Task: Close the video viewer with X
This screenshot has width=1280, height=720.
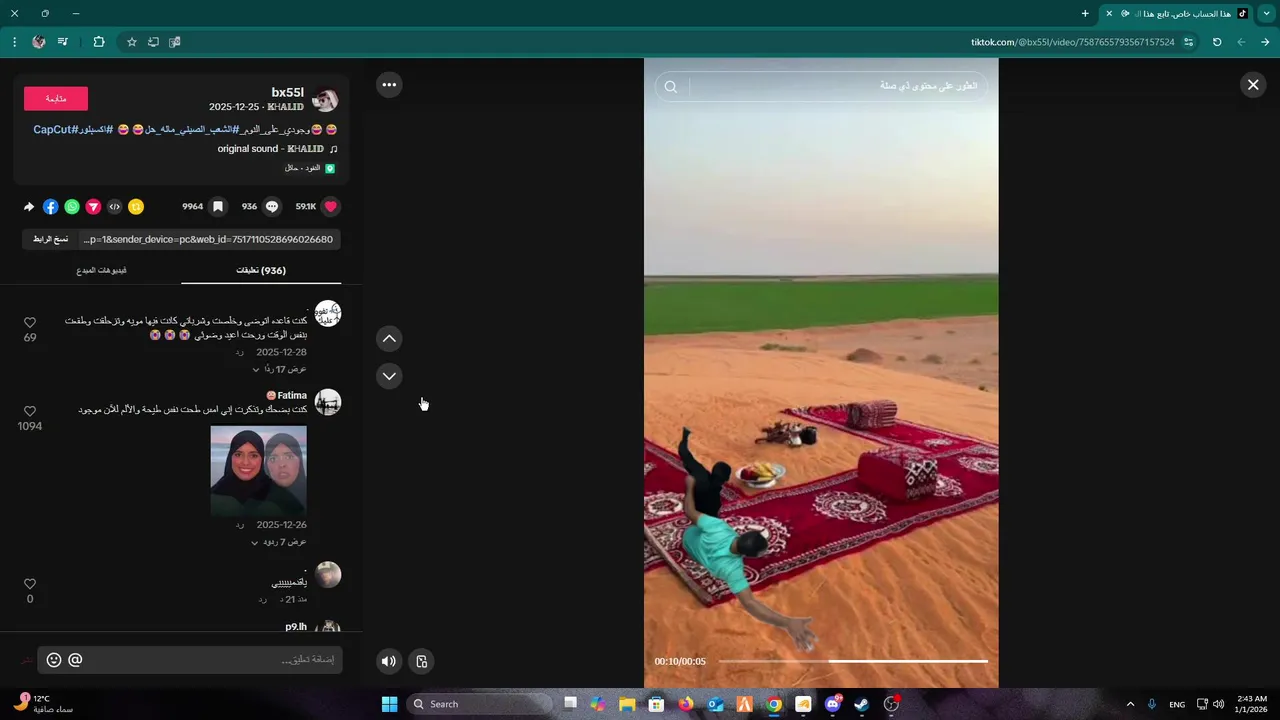Action: pos(1252,85)
